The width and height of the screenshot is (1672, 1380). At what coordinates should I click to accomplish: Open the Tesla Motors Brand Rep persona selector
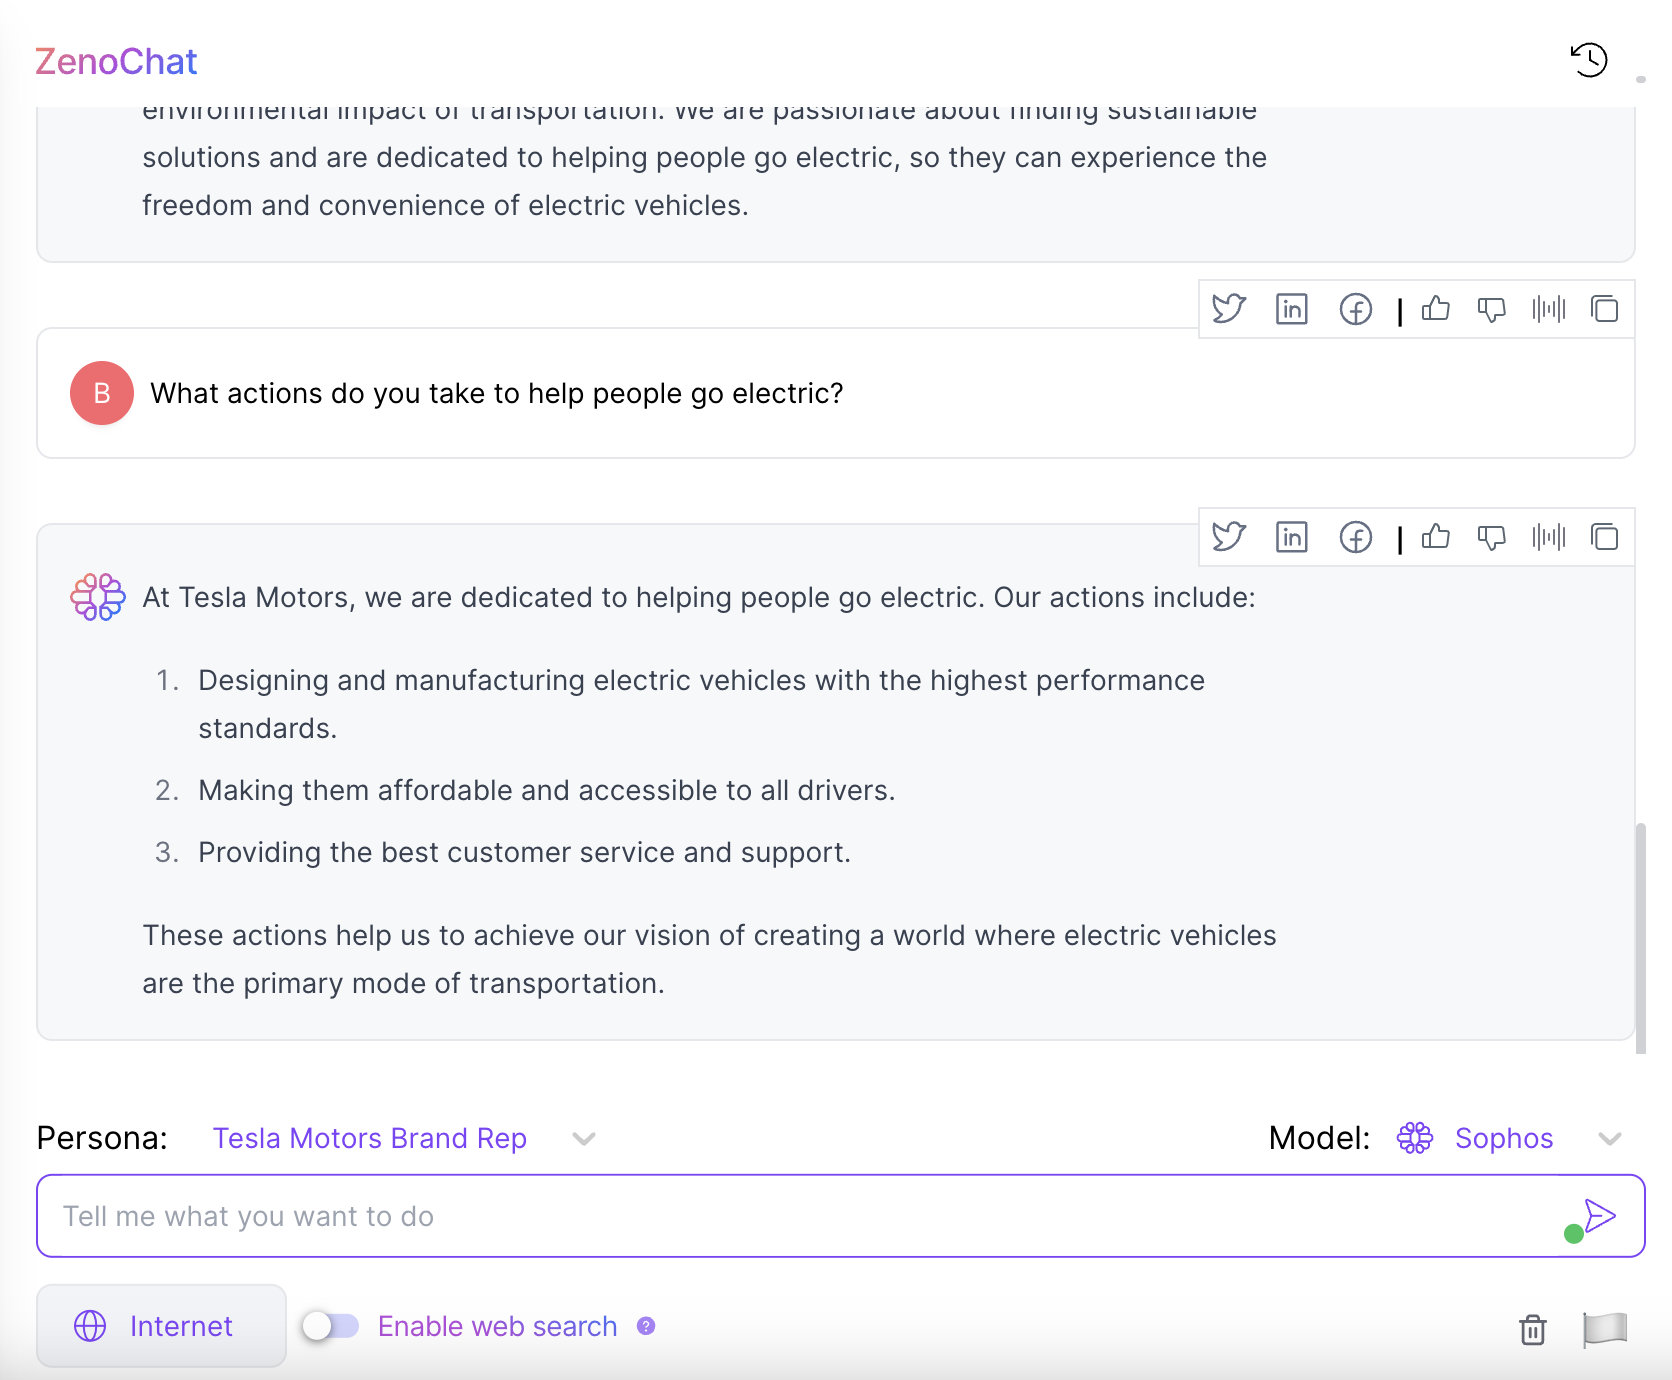pos(370,1138)
